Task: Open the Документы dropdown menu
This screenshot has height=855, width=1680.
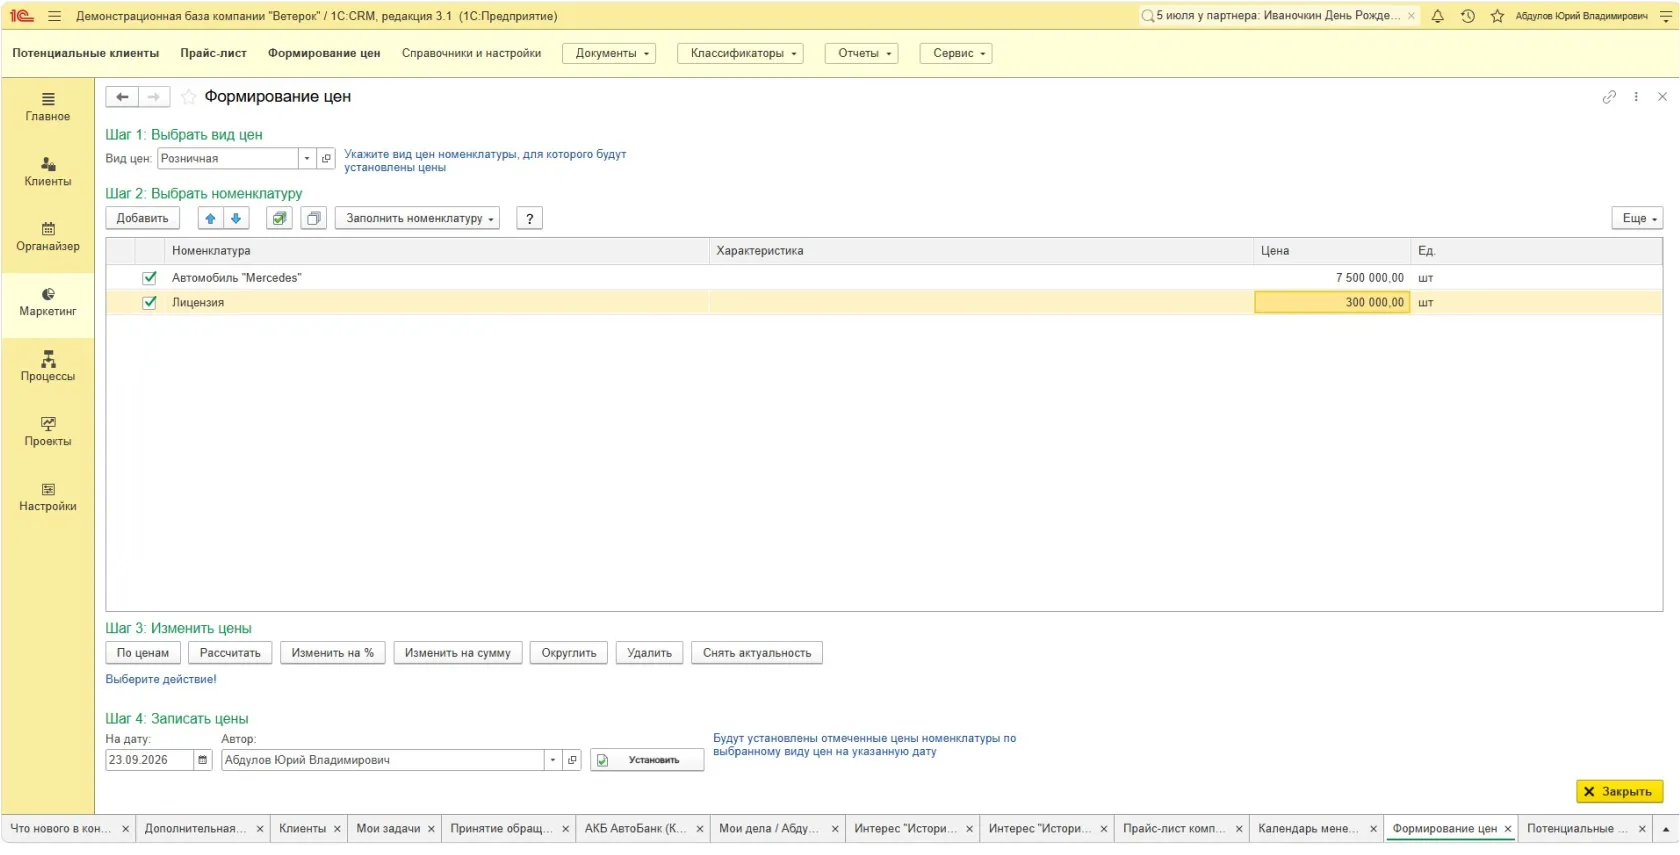Action: tap(609, 53)
